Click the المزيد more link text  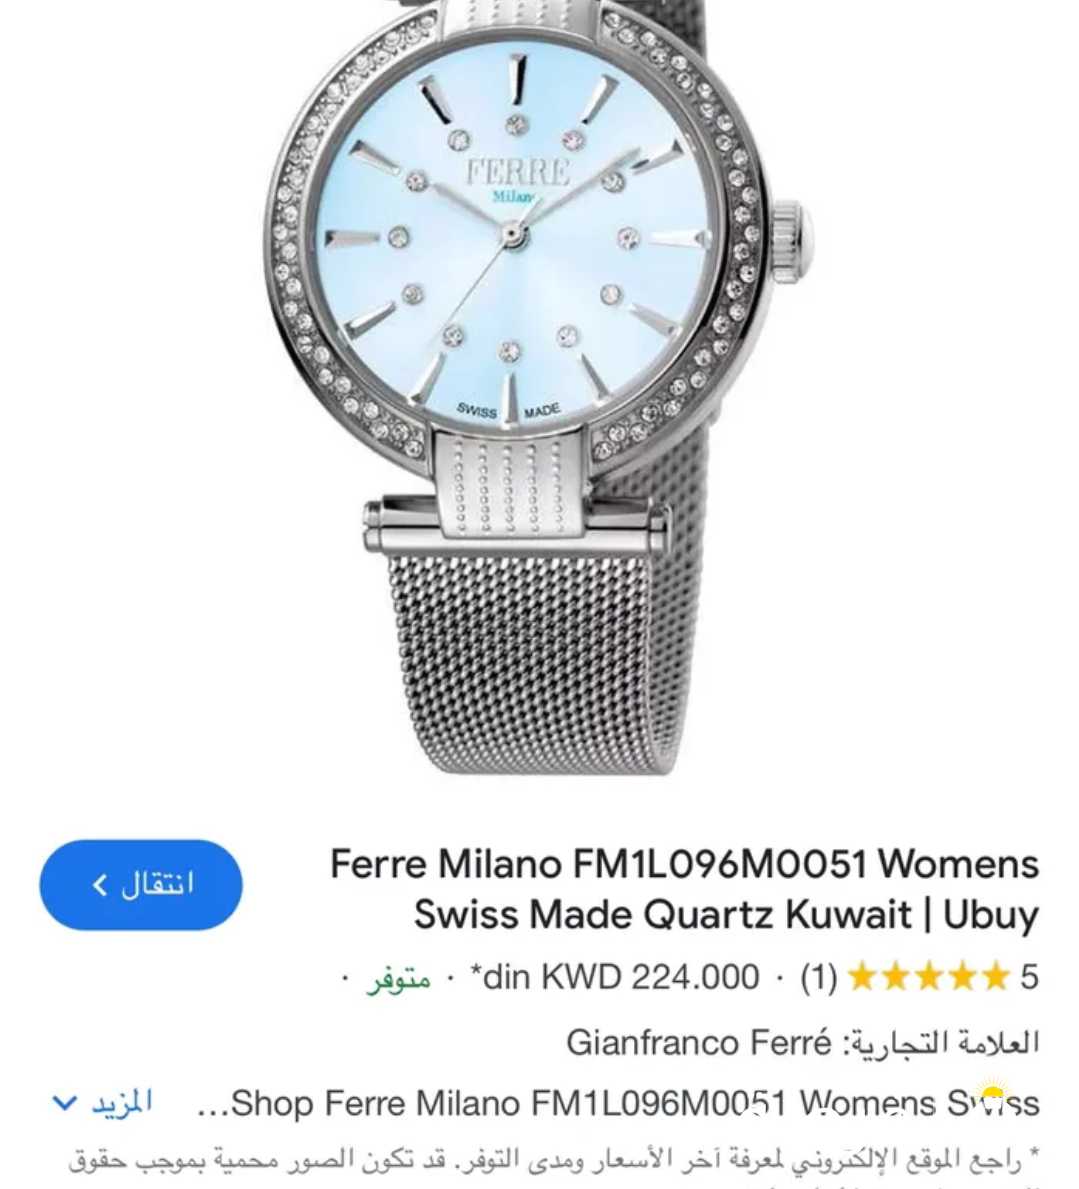[122, 1102]
